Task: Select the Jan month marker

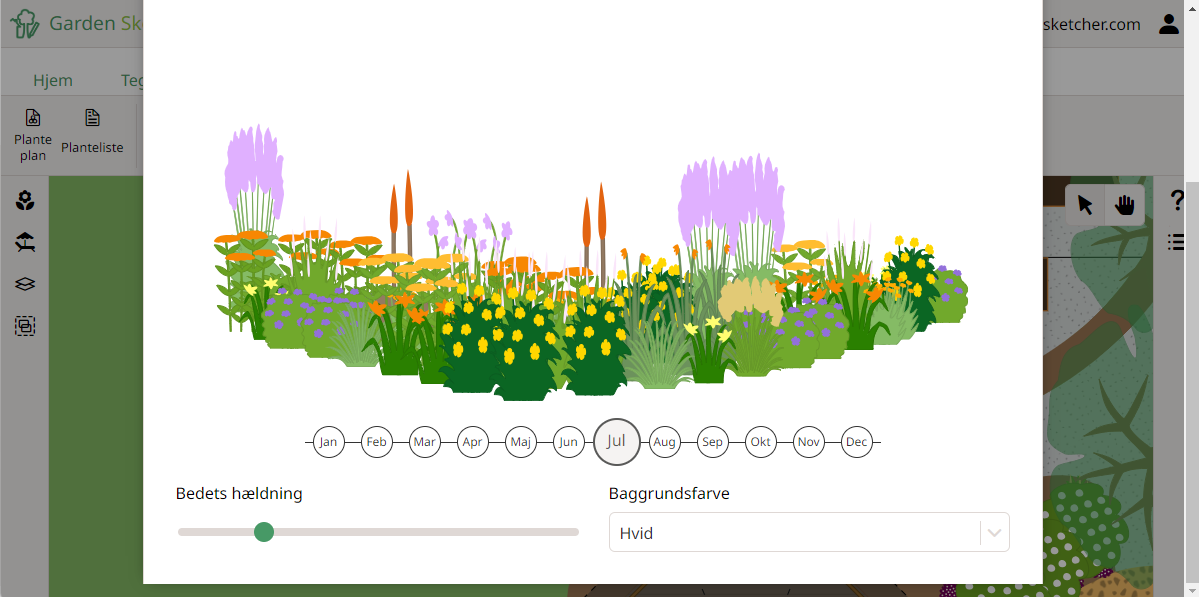Action: (x=329, y=441)
